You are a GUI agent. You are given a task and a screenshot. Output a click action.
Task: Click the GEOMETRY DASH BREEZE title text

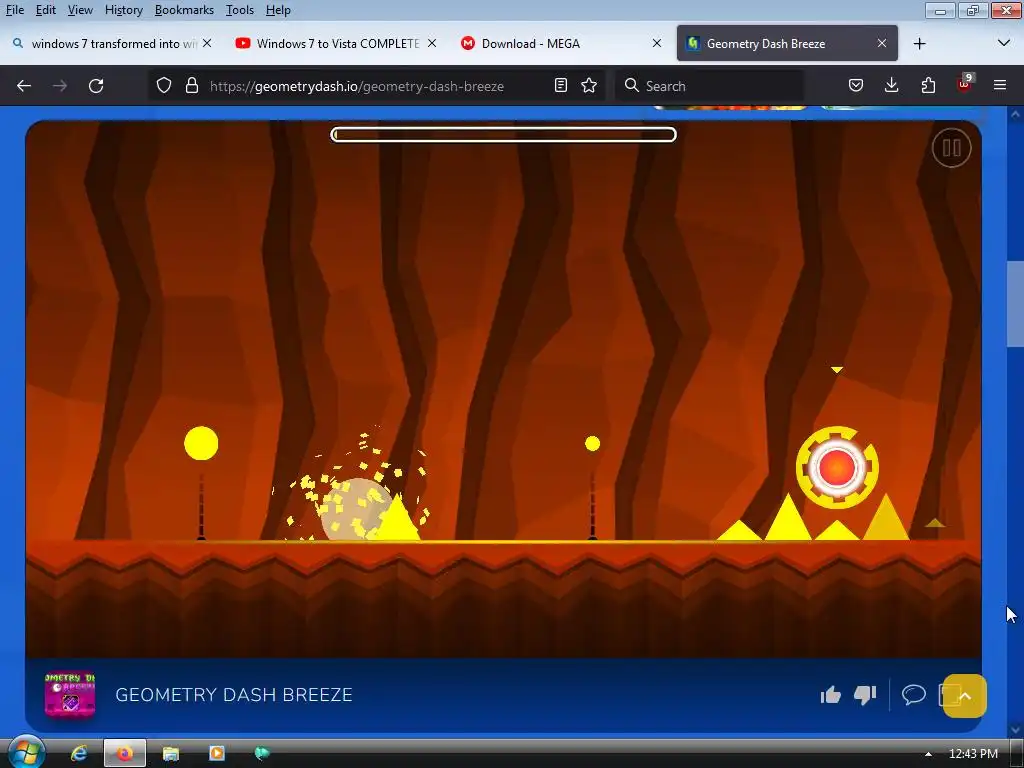tap(234, 695)
